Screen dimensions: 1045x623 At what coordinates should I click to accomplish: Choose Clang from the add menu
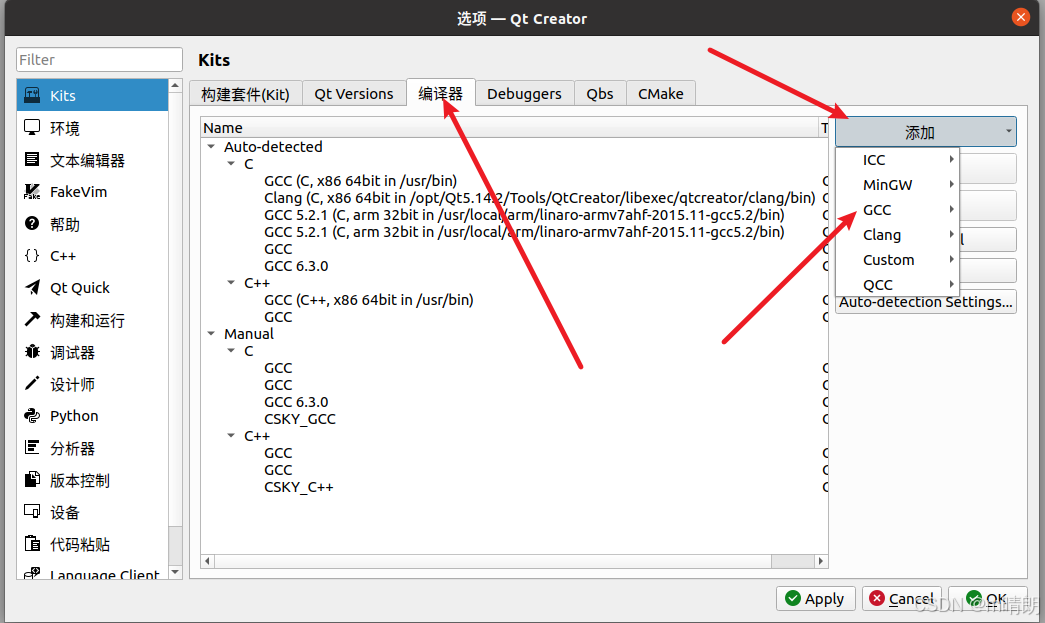click(x=897, y=235)
